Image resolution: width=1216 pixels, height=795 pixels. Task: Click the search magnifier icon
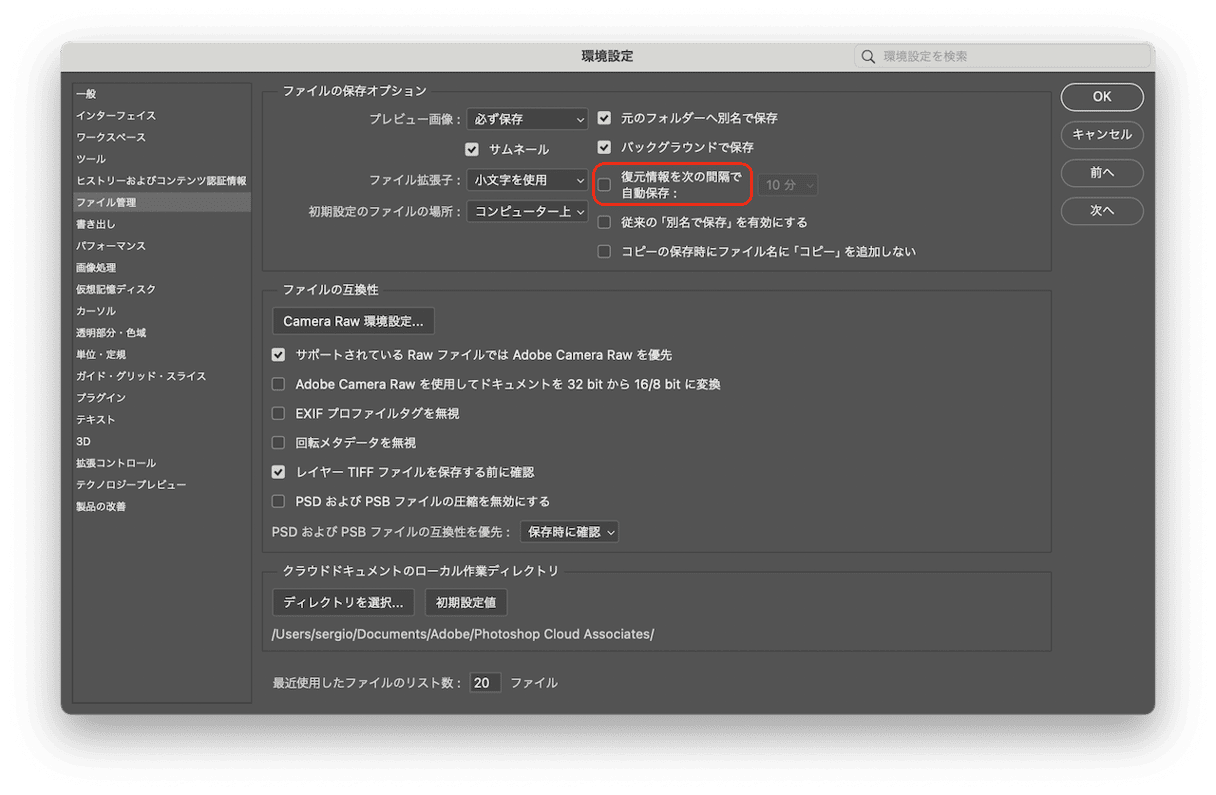coord(868,57)
